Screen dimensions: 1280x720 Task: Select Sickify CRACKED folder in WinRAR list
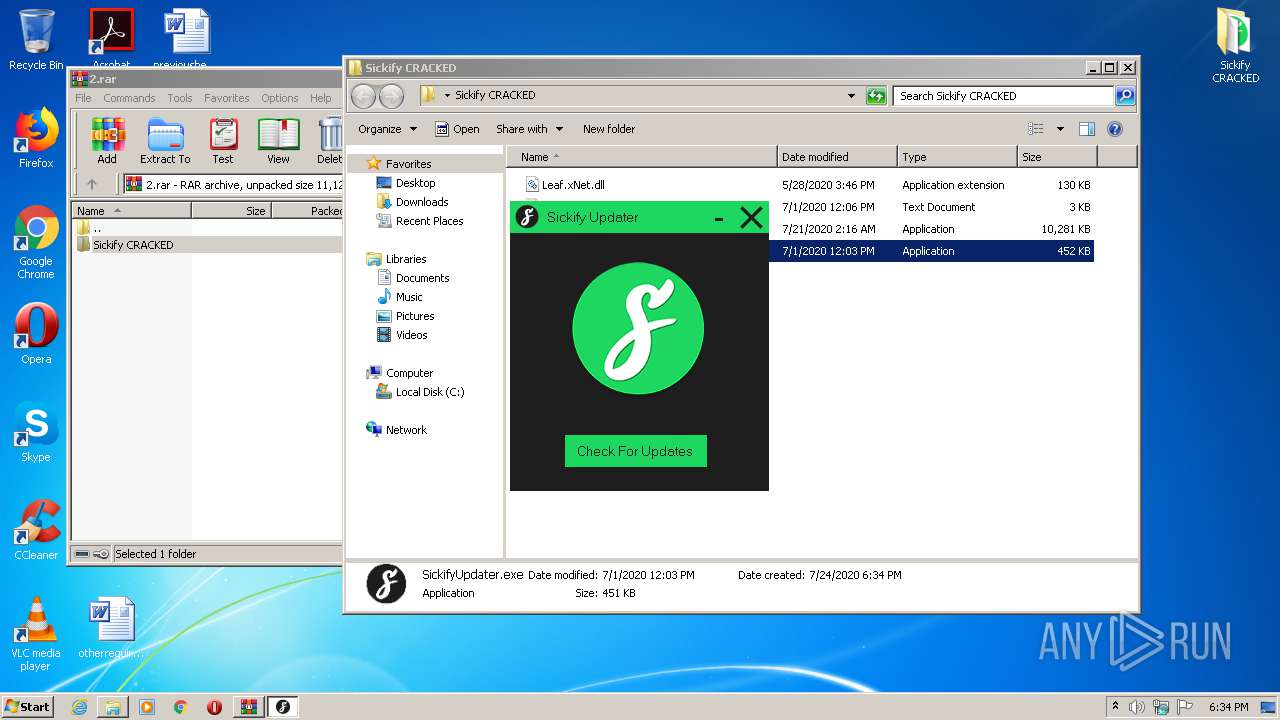[x=133, y=245]
